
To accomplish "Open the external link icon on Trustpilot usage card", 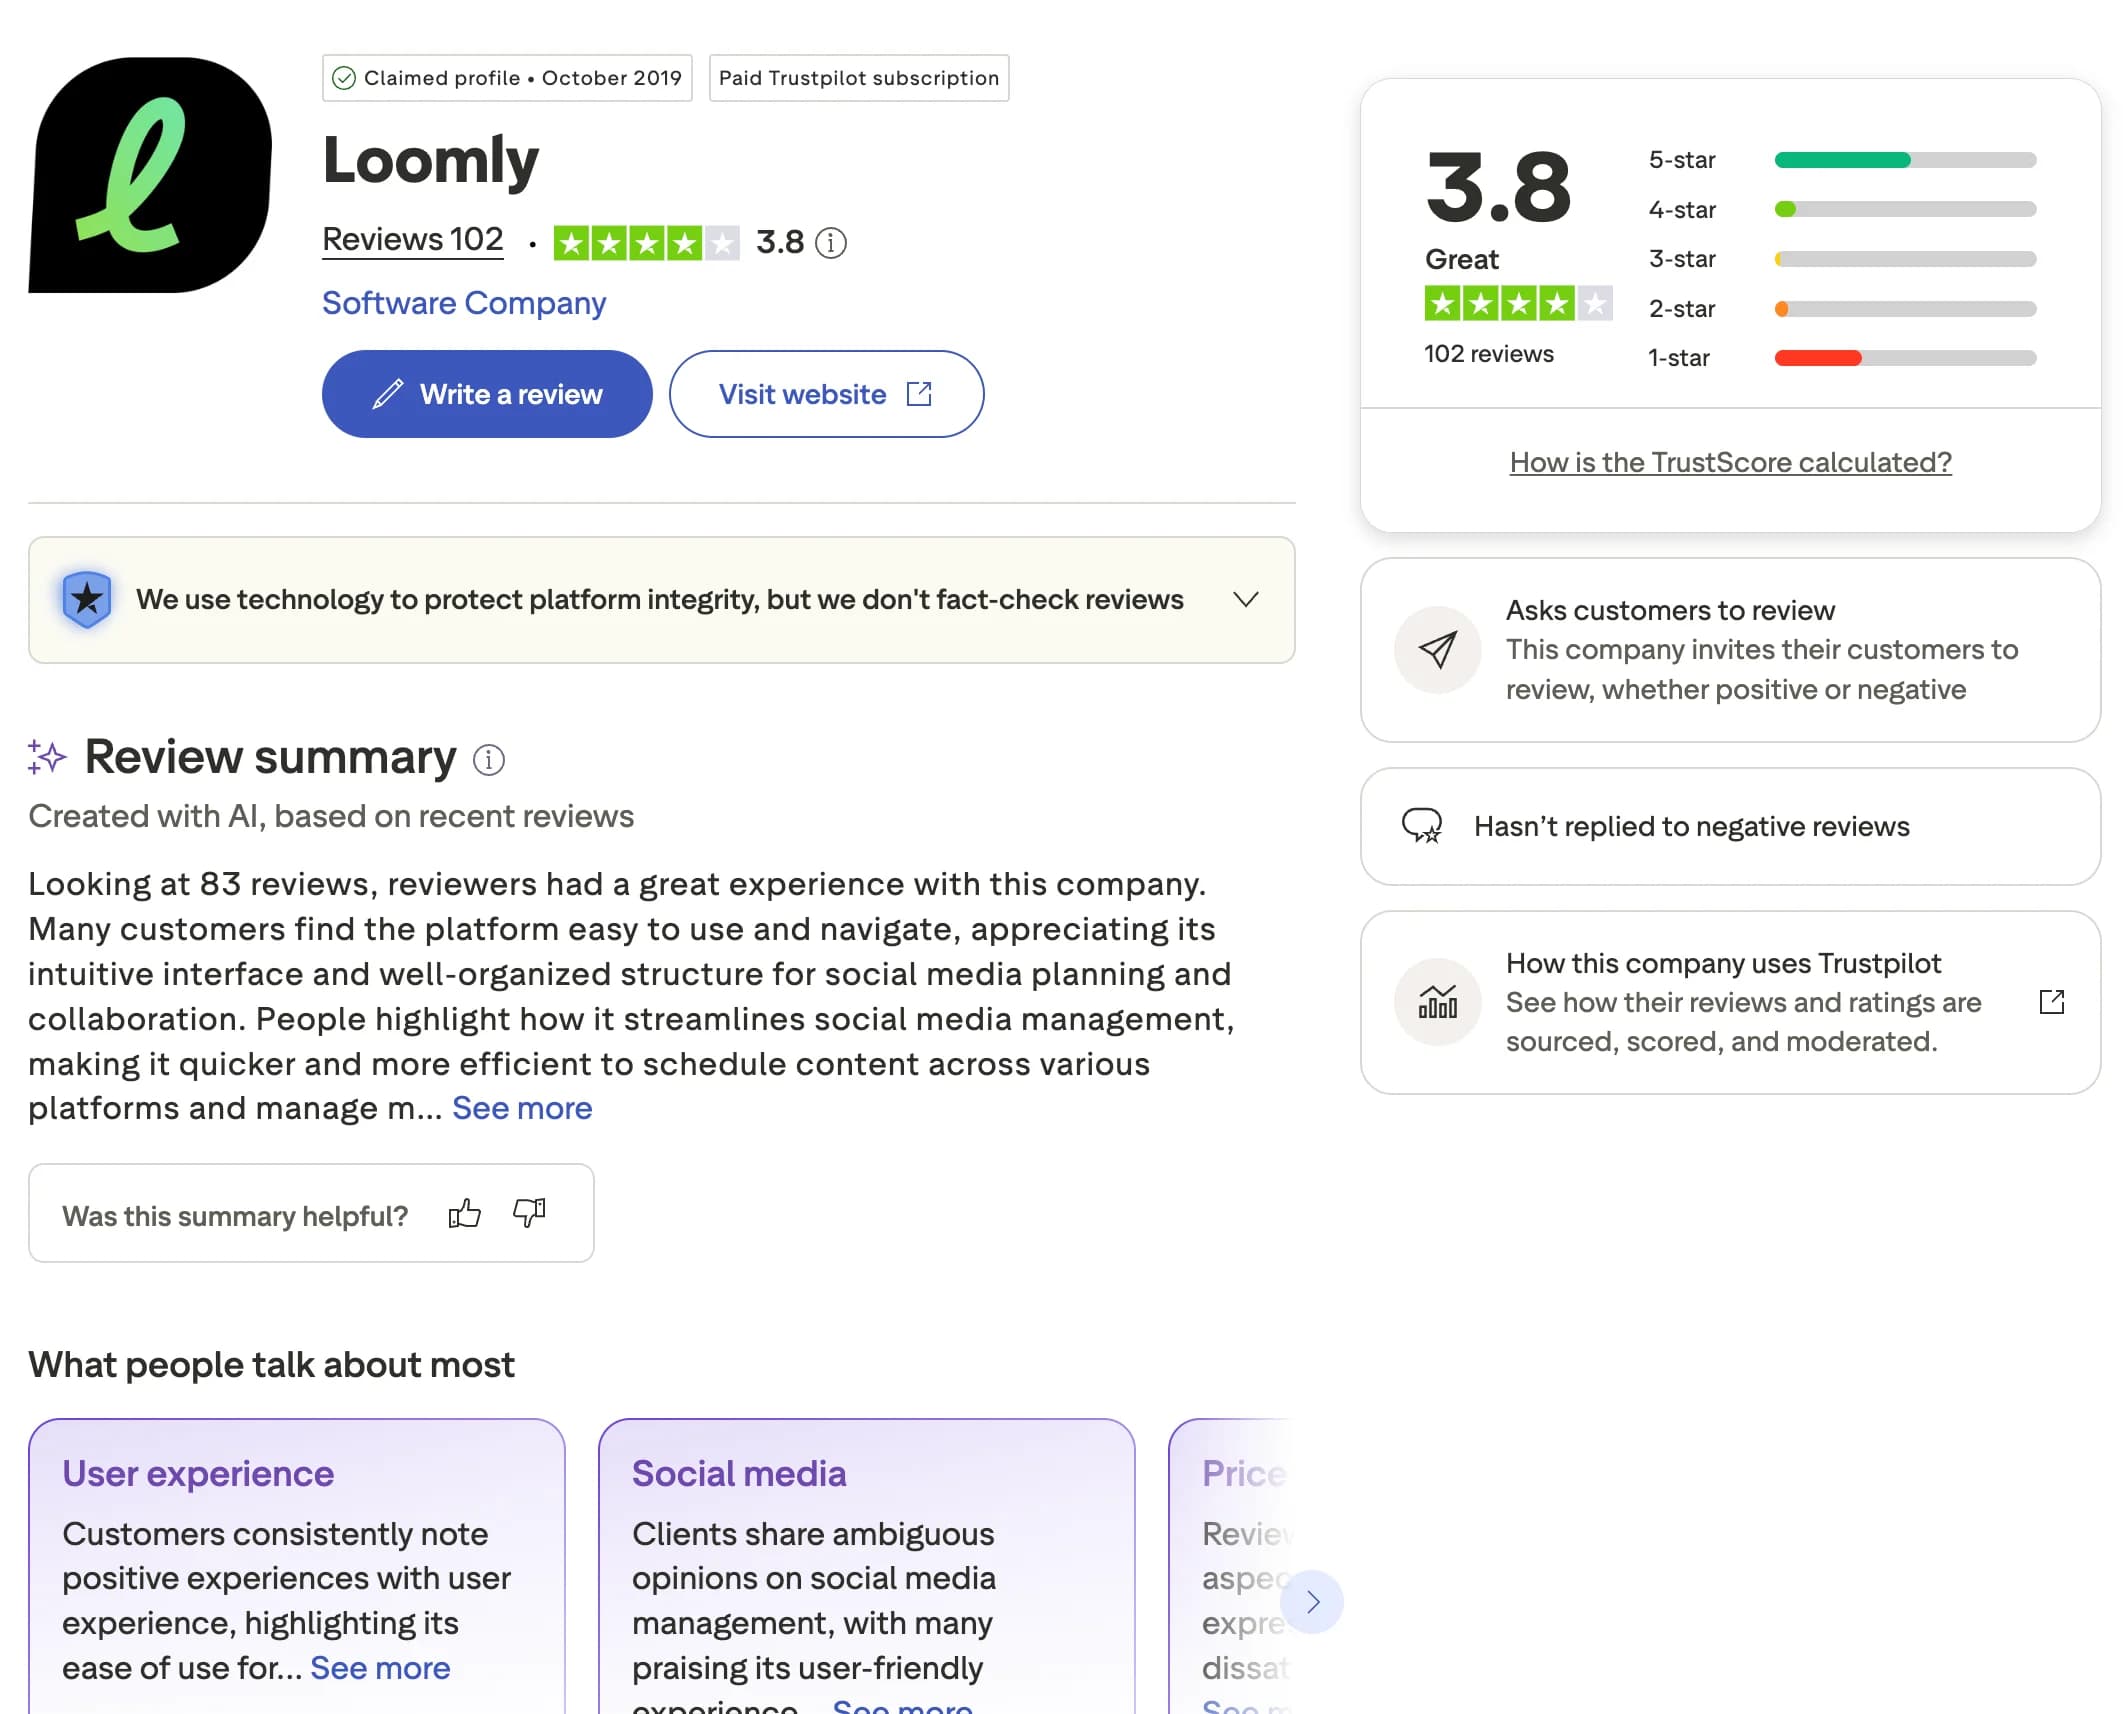I will (x=2051, y=1002).
